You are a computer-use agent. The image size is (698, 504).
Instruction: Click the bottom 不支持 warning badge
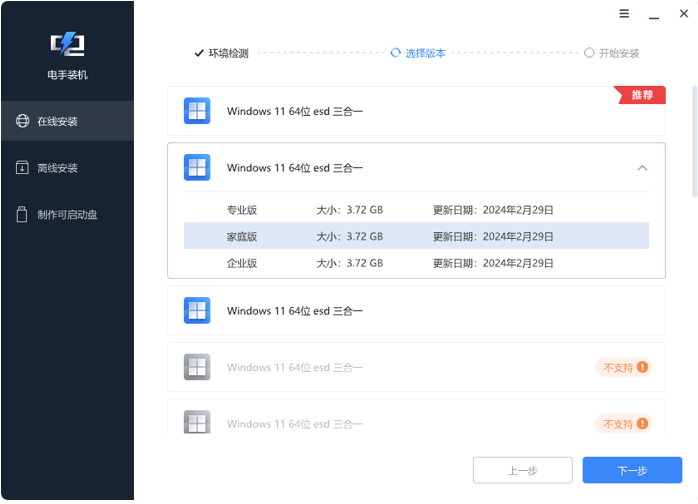coord(624,423)
